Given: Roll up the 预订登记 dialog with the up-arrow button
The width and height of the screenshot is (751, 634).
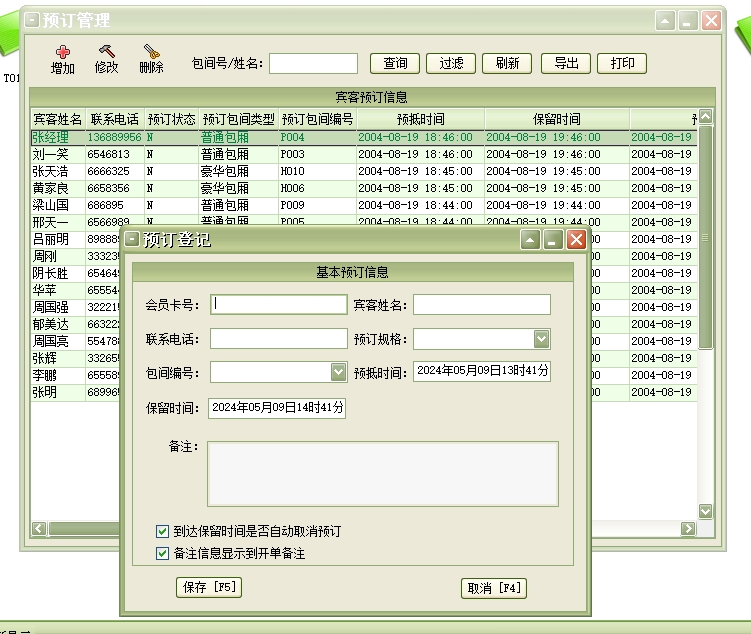Looking at the screenshot, I should 530,240.
